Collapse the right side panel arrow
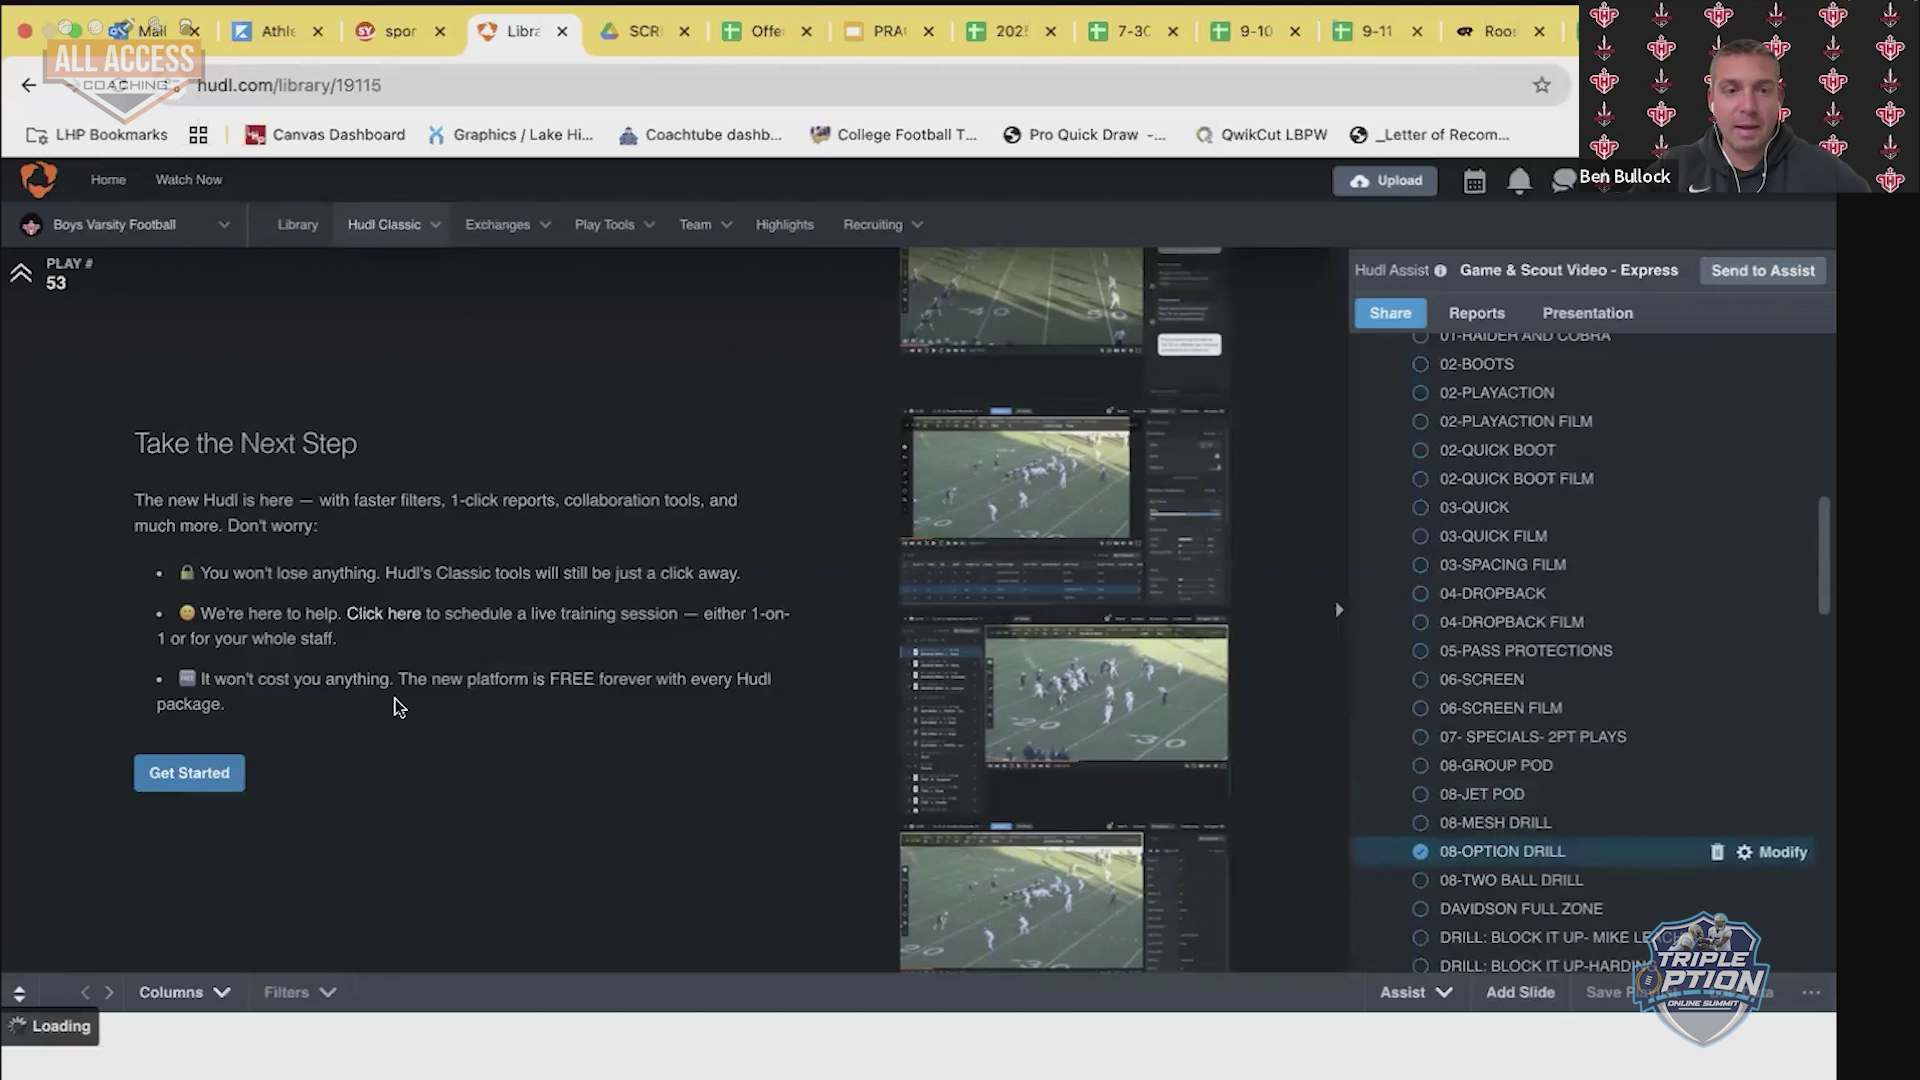This screenshot has height=1080, width=1920. point(1339,610)
